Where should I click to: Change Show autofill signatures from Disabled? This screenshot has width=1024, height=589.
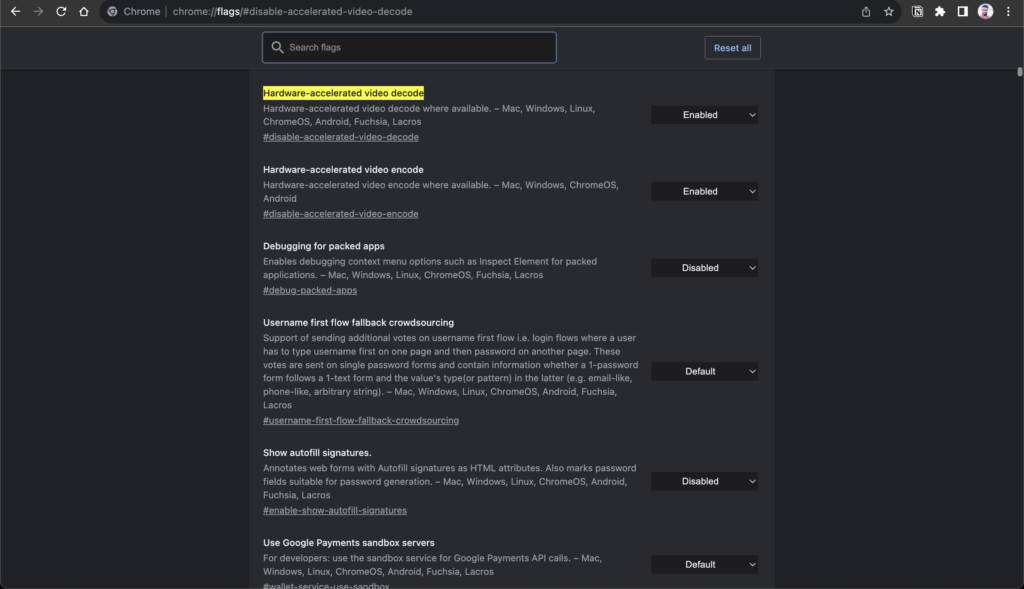point(703,481)
